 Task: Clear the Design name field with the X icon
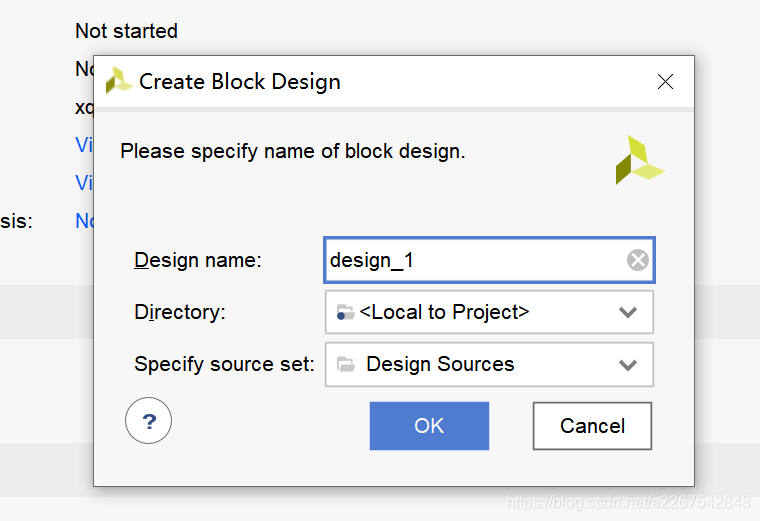click(x=638, y=261)
